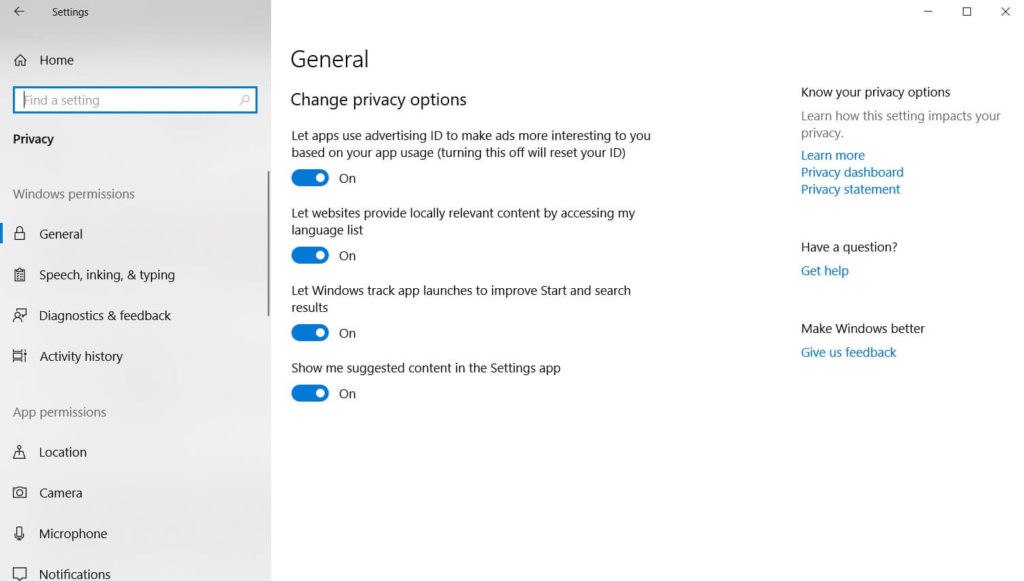Click the back arrow at top left

(18, 12)
